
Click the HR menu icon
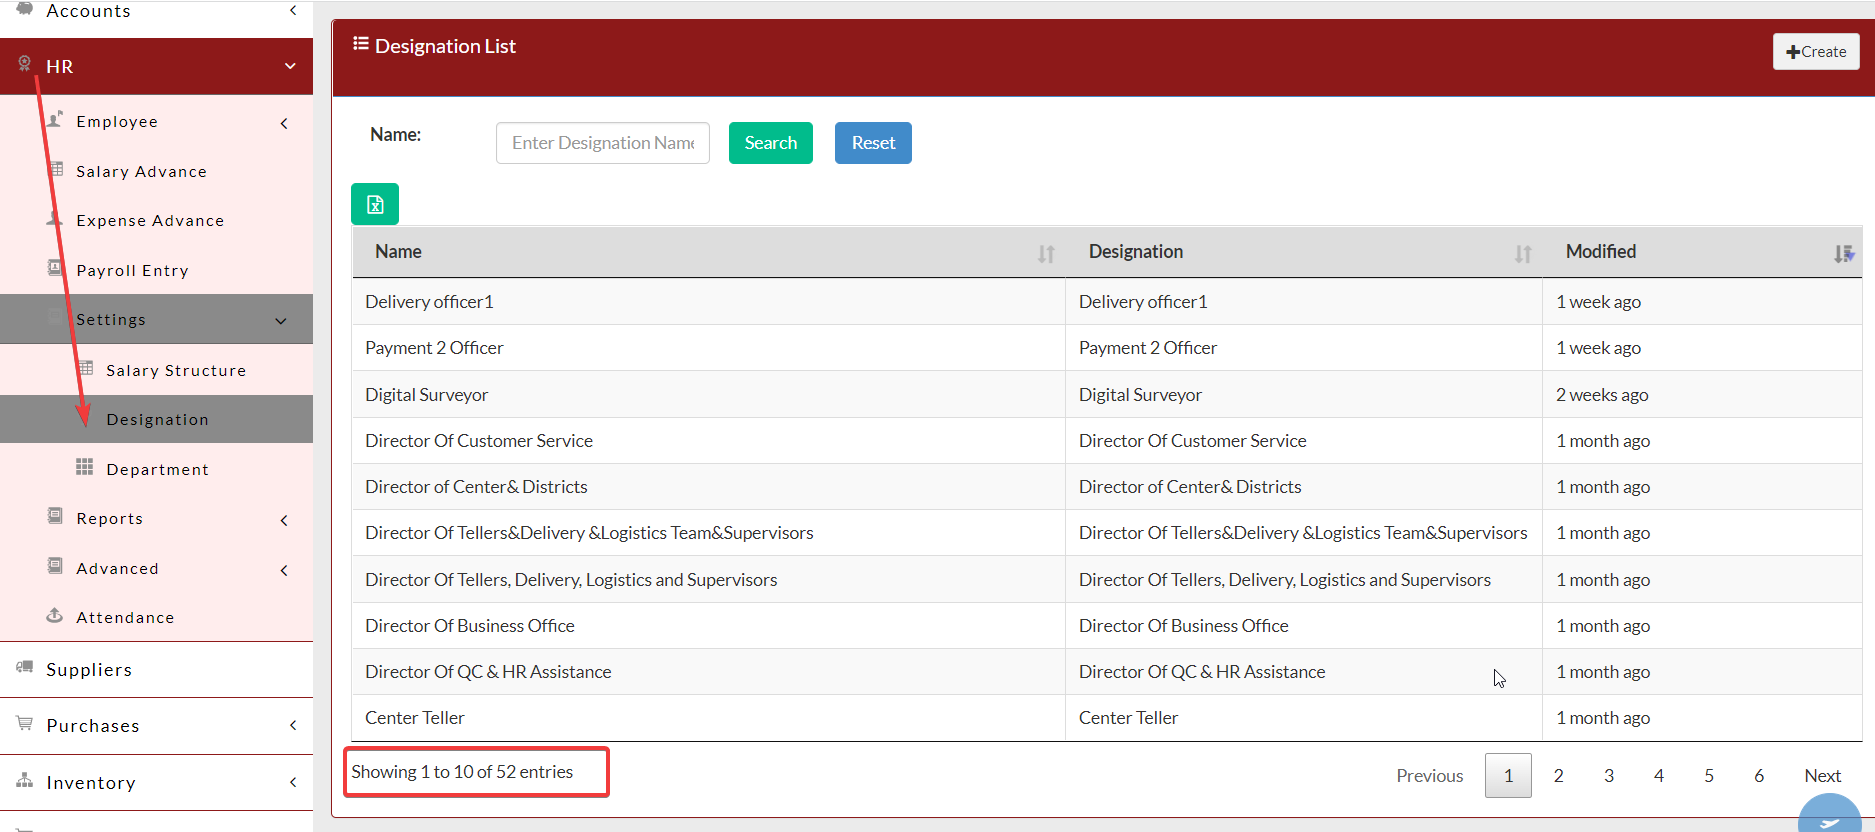click(25, 64)
